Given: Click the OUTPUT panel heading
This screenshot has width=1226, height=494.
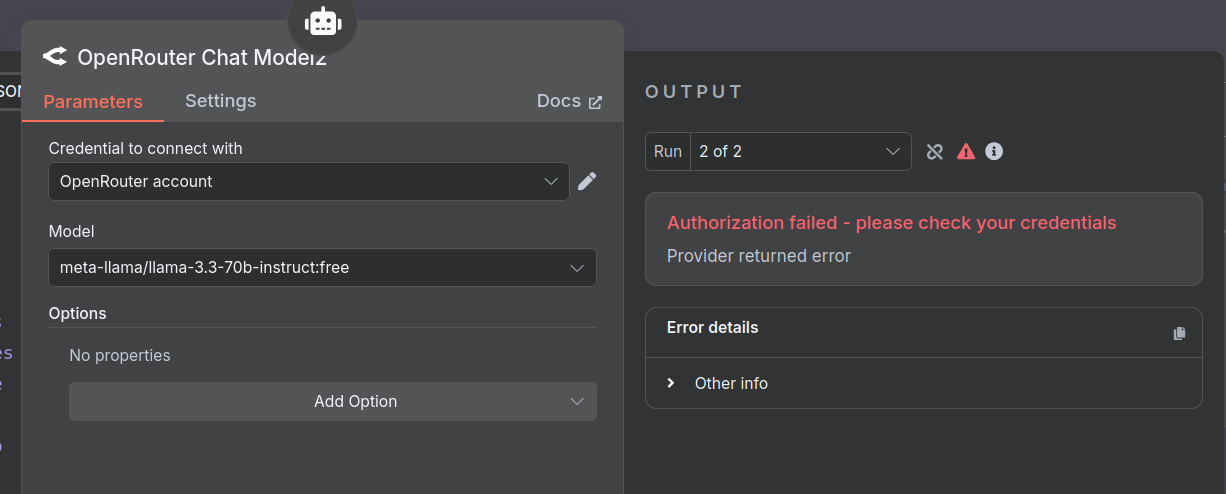Looking at the screenshot, I should 694,92.
